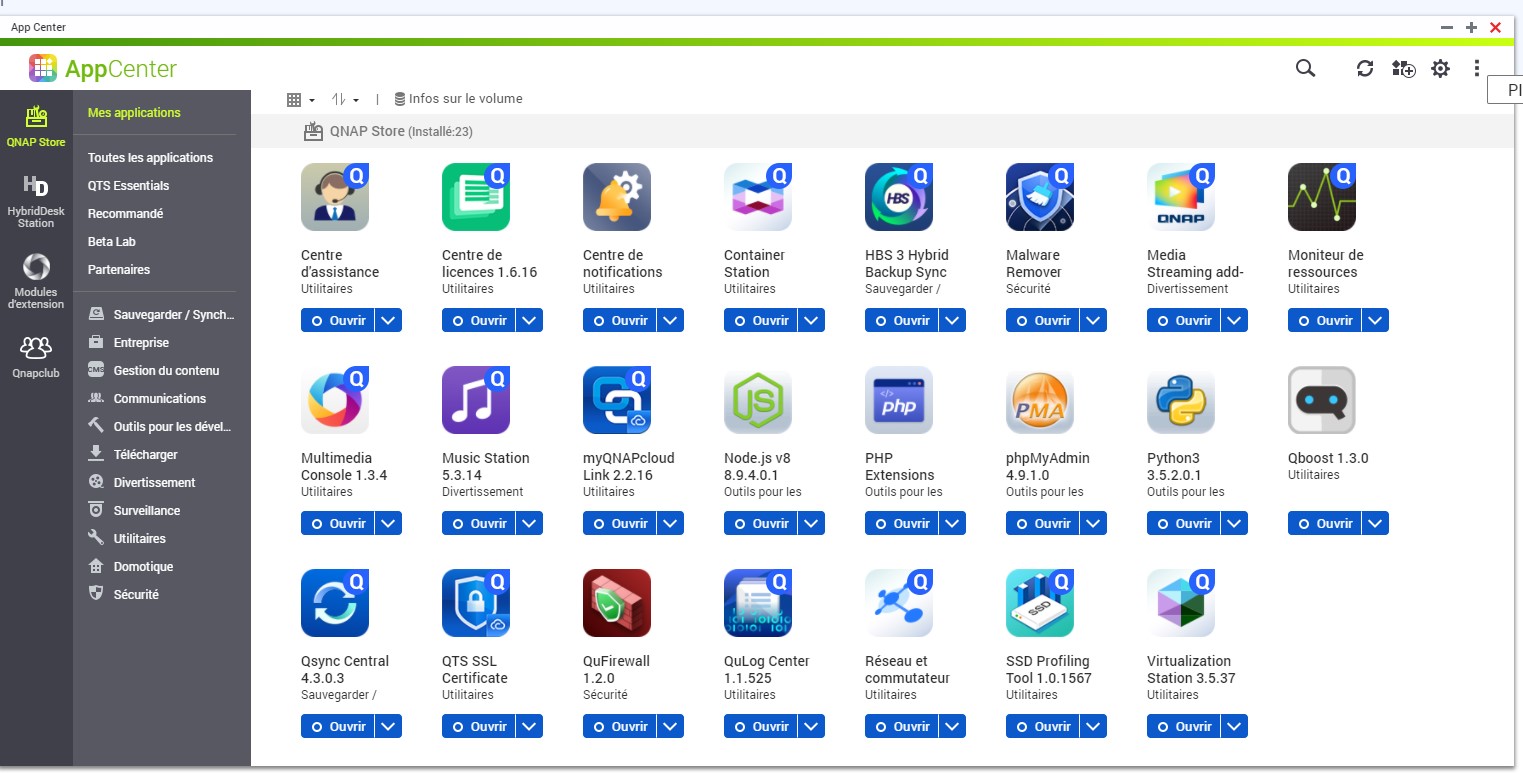The image size is (1523, 773).
Task: Open the Qnapclub store tab
Action: pos(36,356)
